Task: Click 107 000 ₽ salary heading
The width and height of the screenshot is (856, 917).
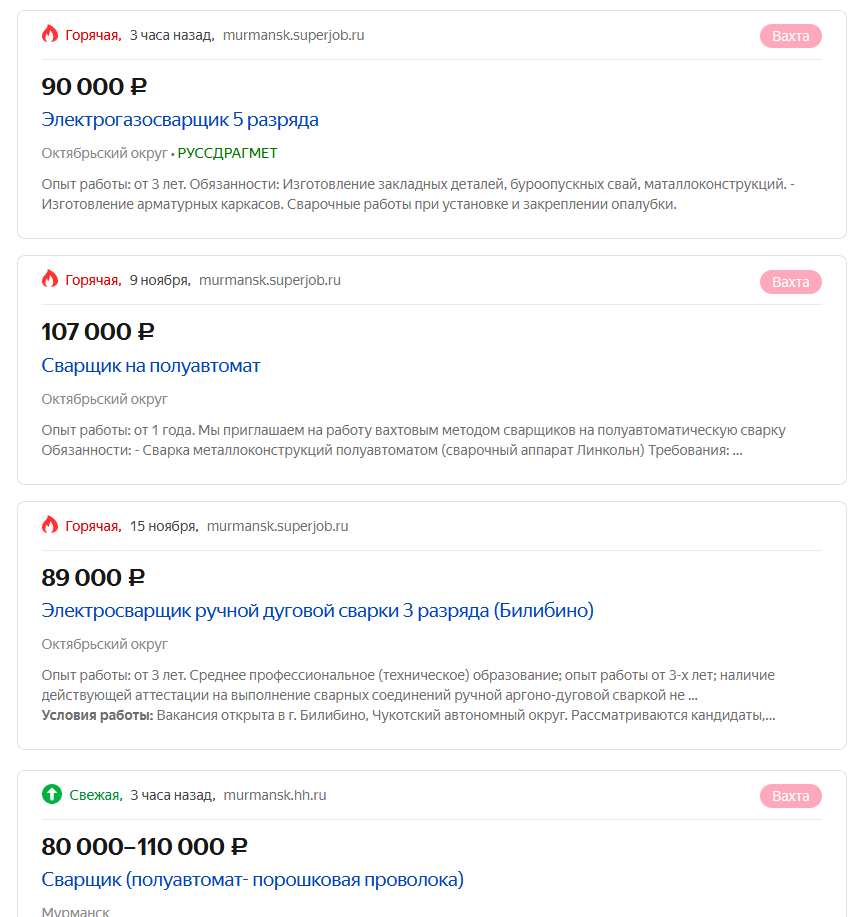Action: pyautogui.click(x=98, y=332)
